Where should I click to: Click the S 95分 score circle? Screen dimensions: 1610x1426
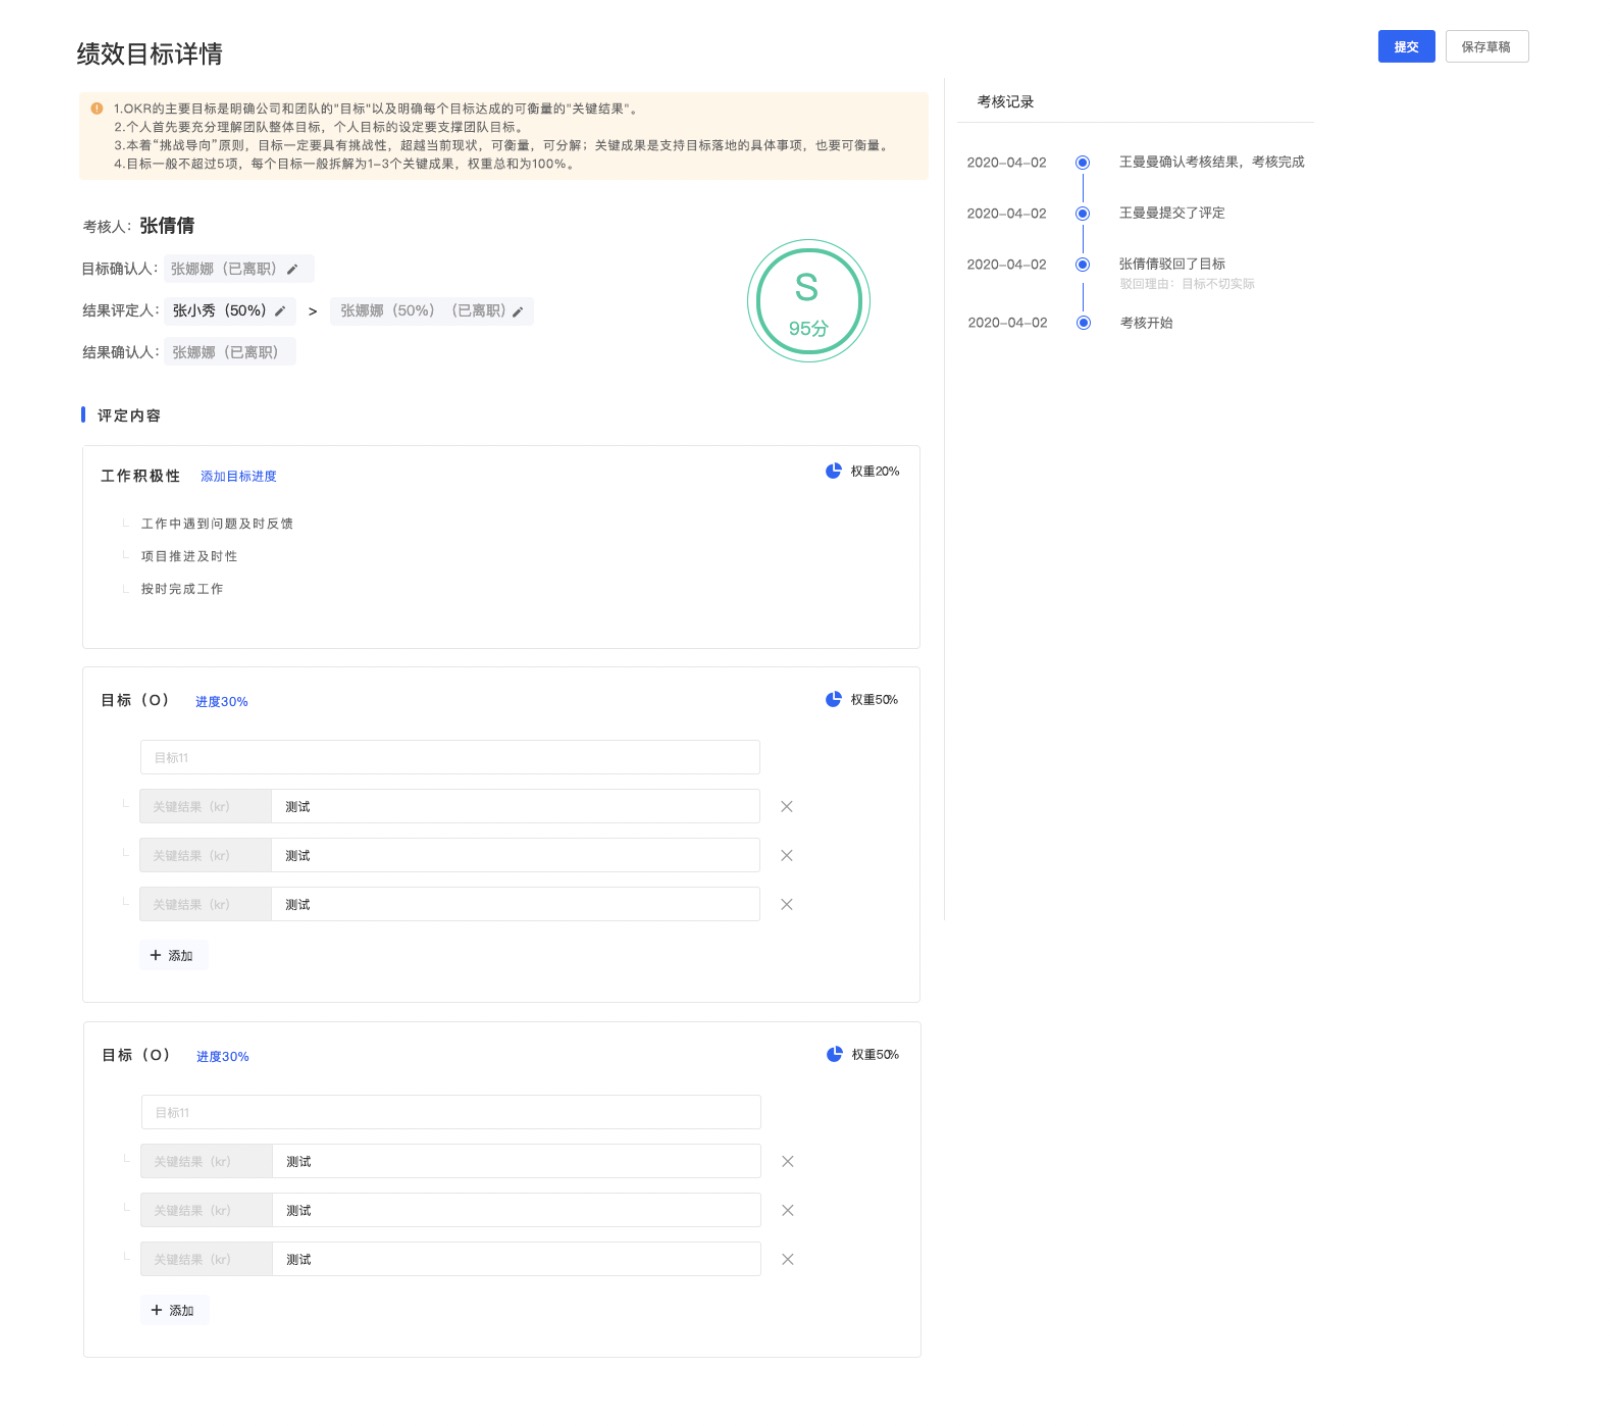click(808, 301)
